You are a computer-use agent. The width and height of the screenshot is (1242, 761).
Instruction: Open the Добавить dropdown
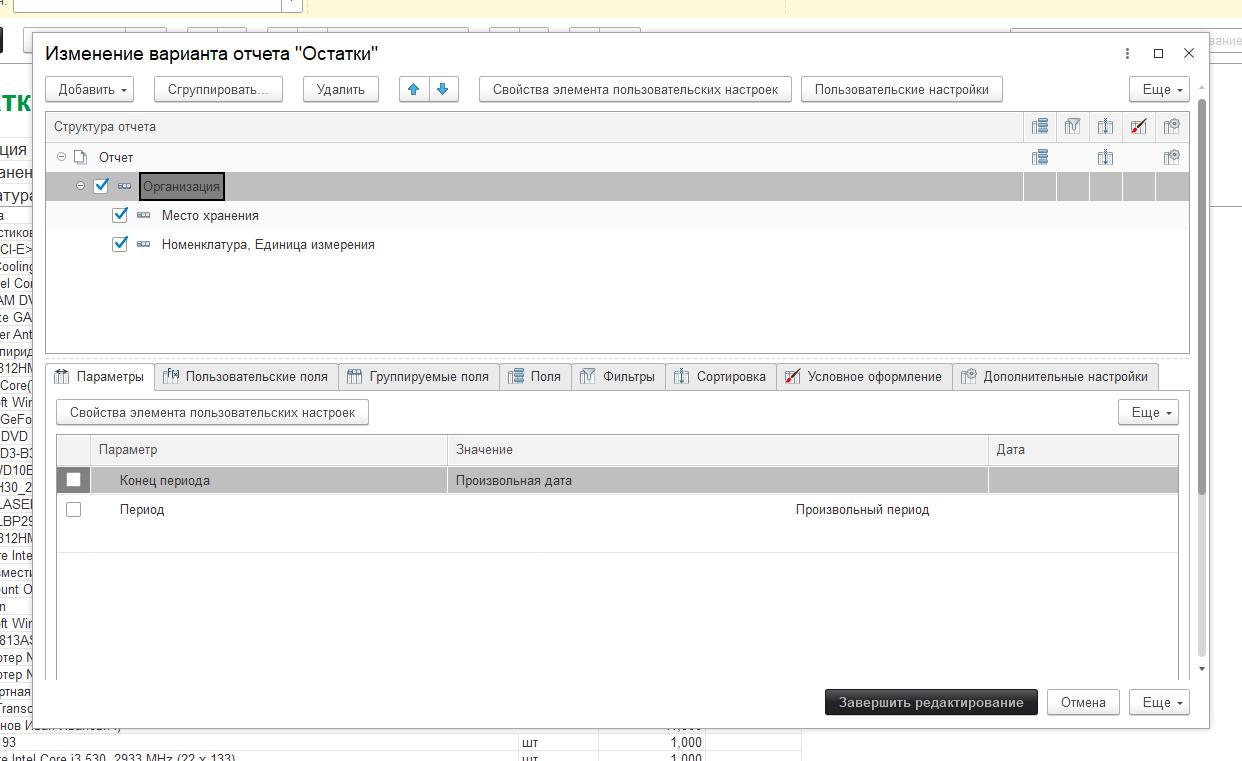(x=94, y=89)
